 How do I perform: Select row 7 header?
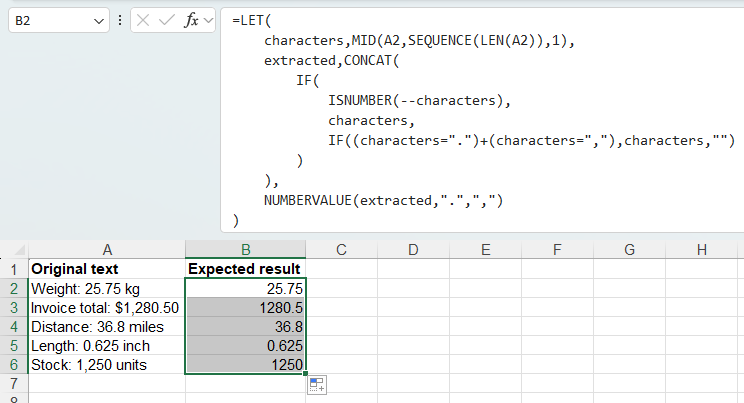14,383
